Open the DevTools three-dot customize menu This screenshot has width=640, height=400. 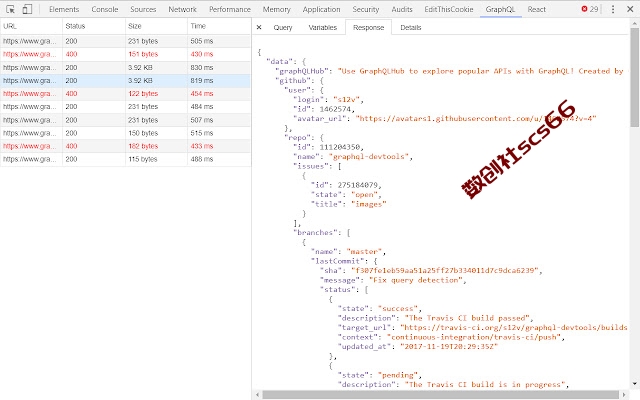pyautogui.click(x=613, y=9)
